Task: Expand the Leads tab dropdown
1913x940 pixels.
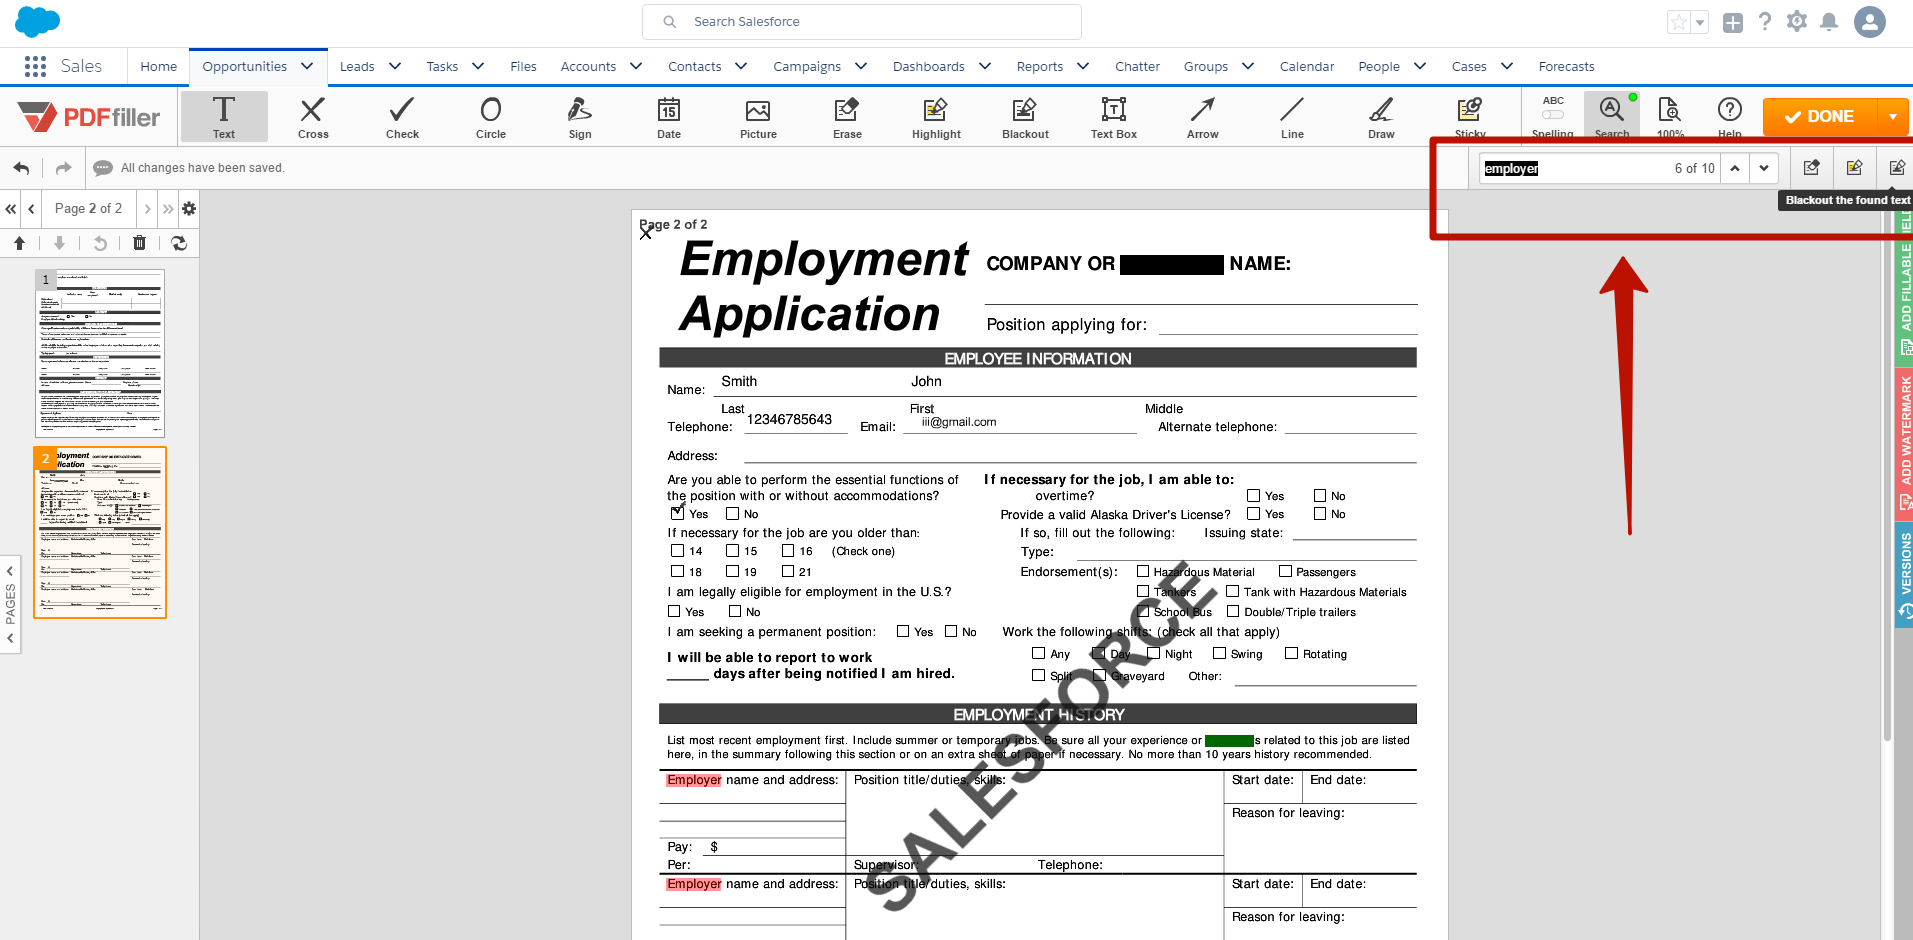Action: tap(395, 66)
